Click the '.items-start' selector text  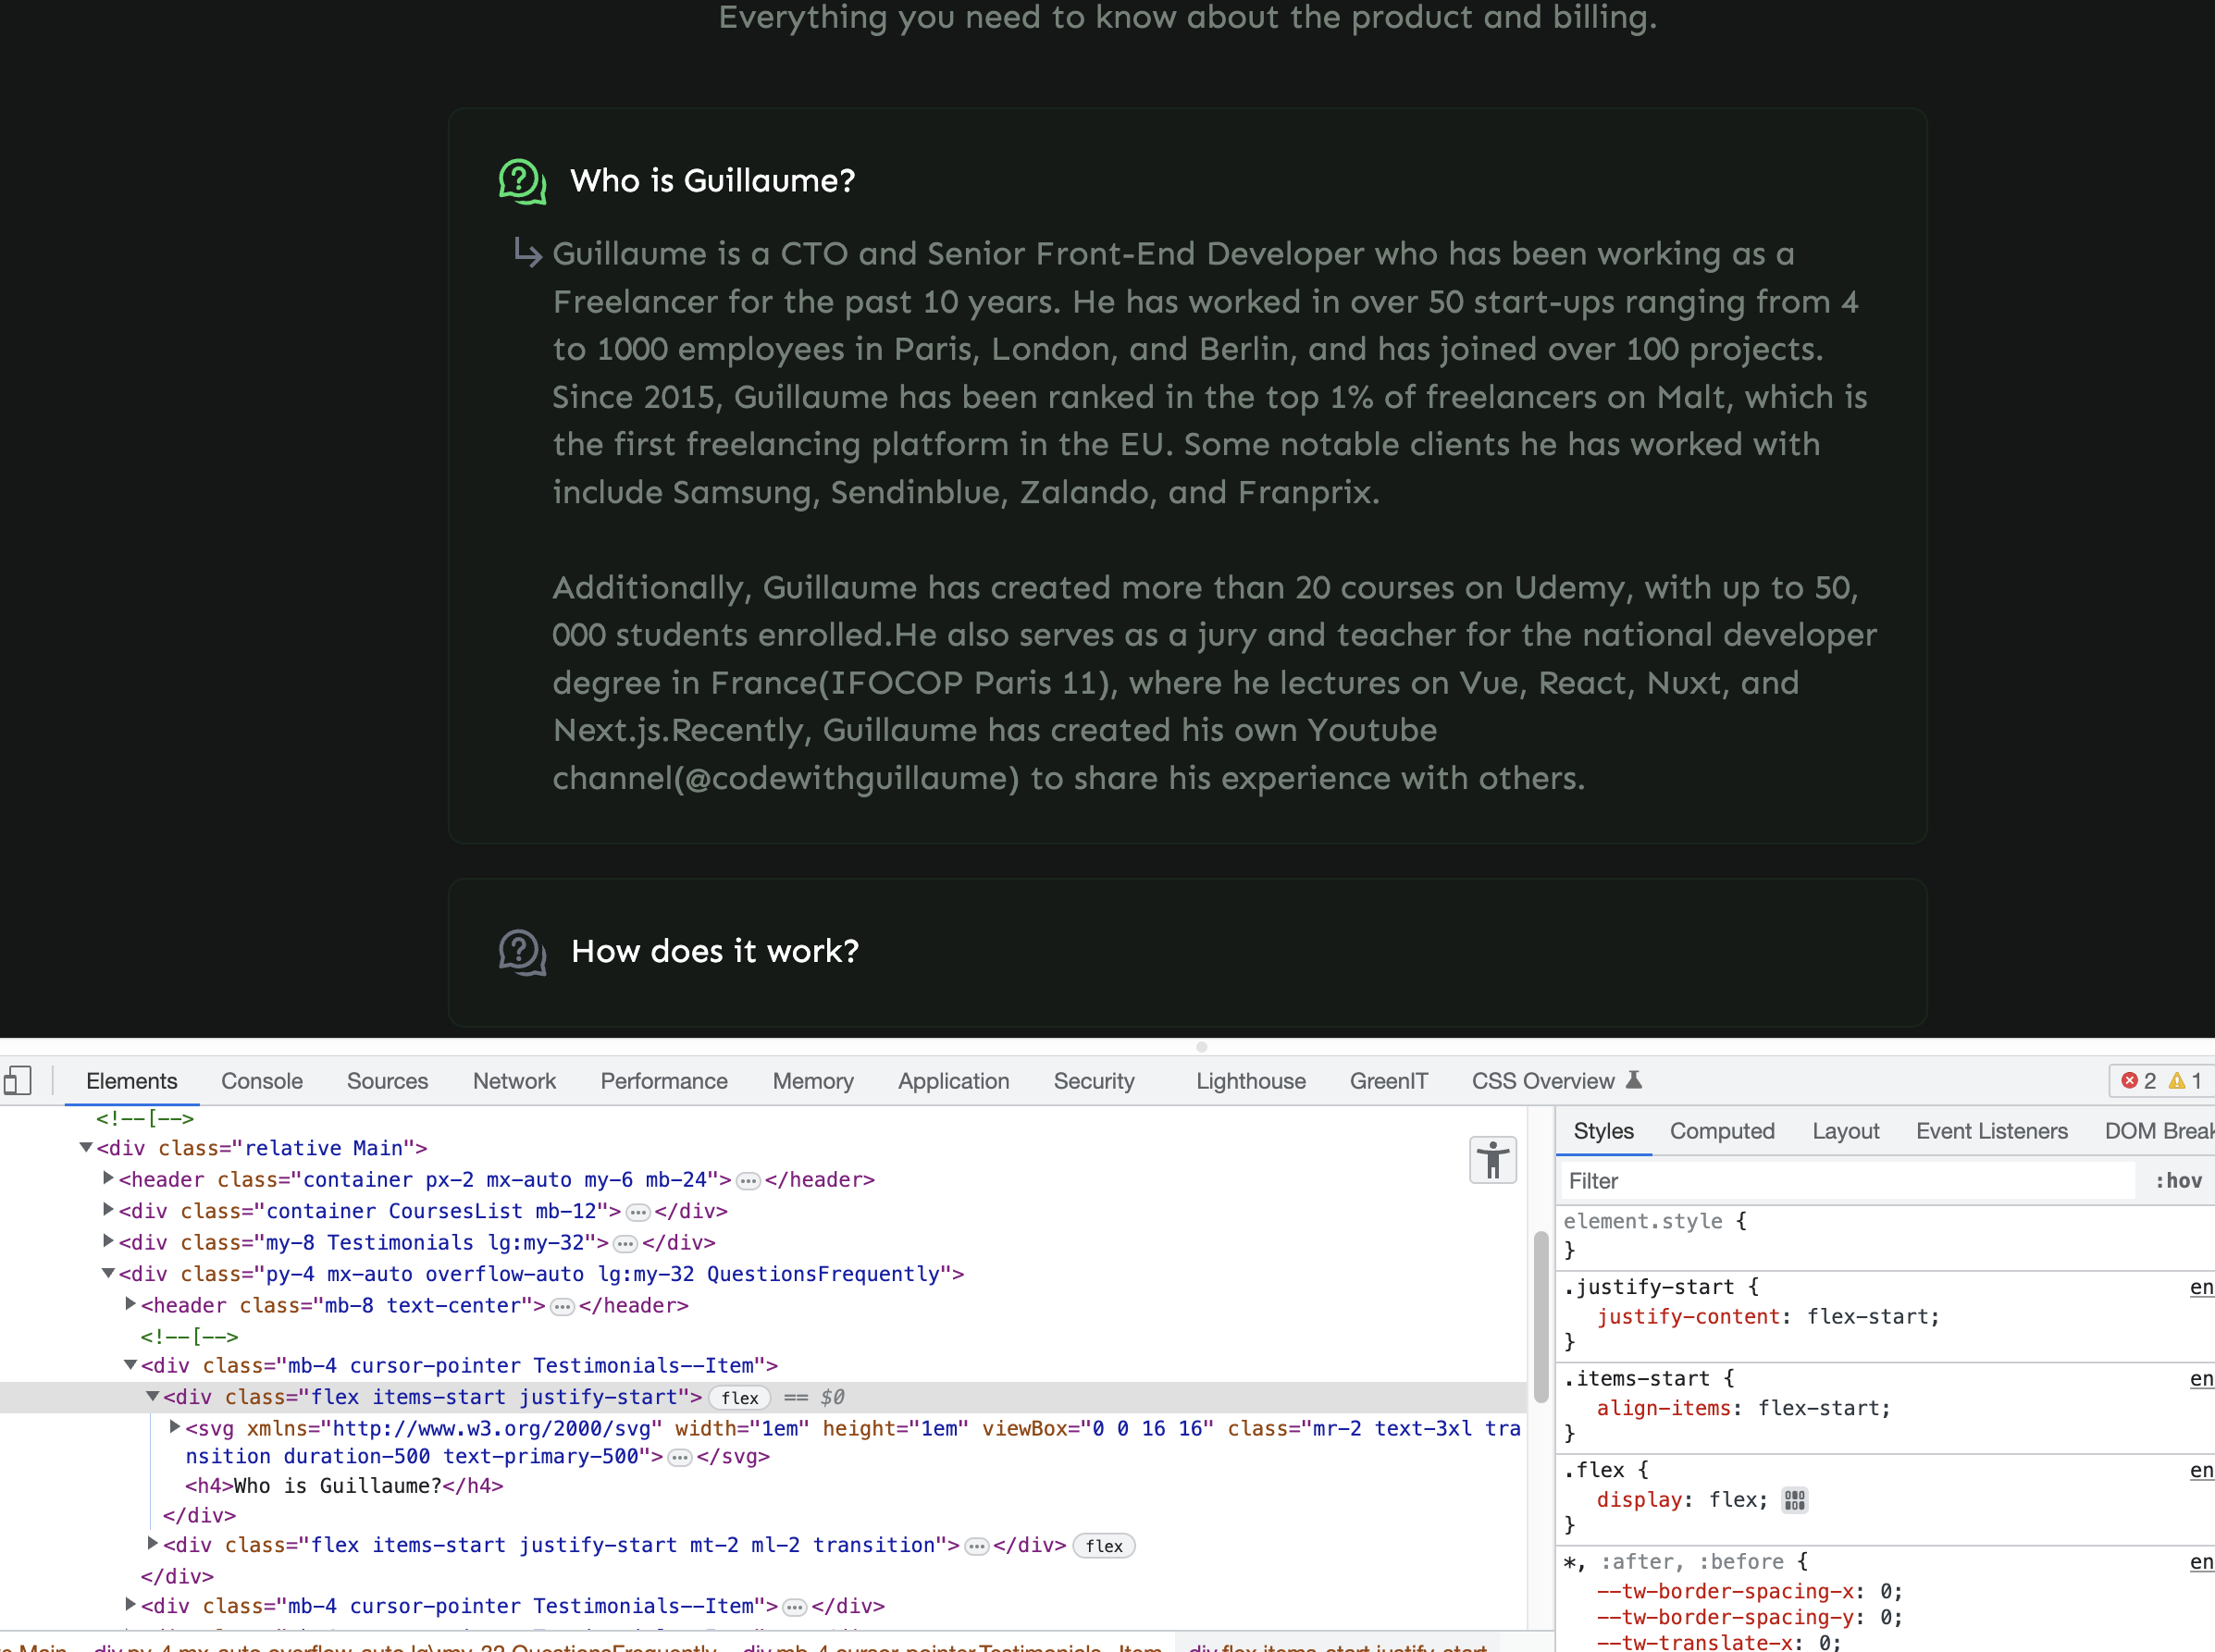pos(1636,1379)
